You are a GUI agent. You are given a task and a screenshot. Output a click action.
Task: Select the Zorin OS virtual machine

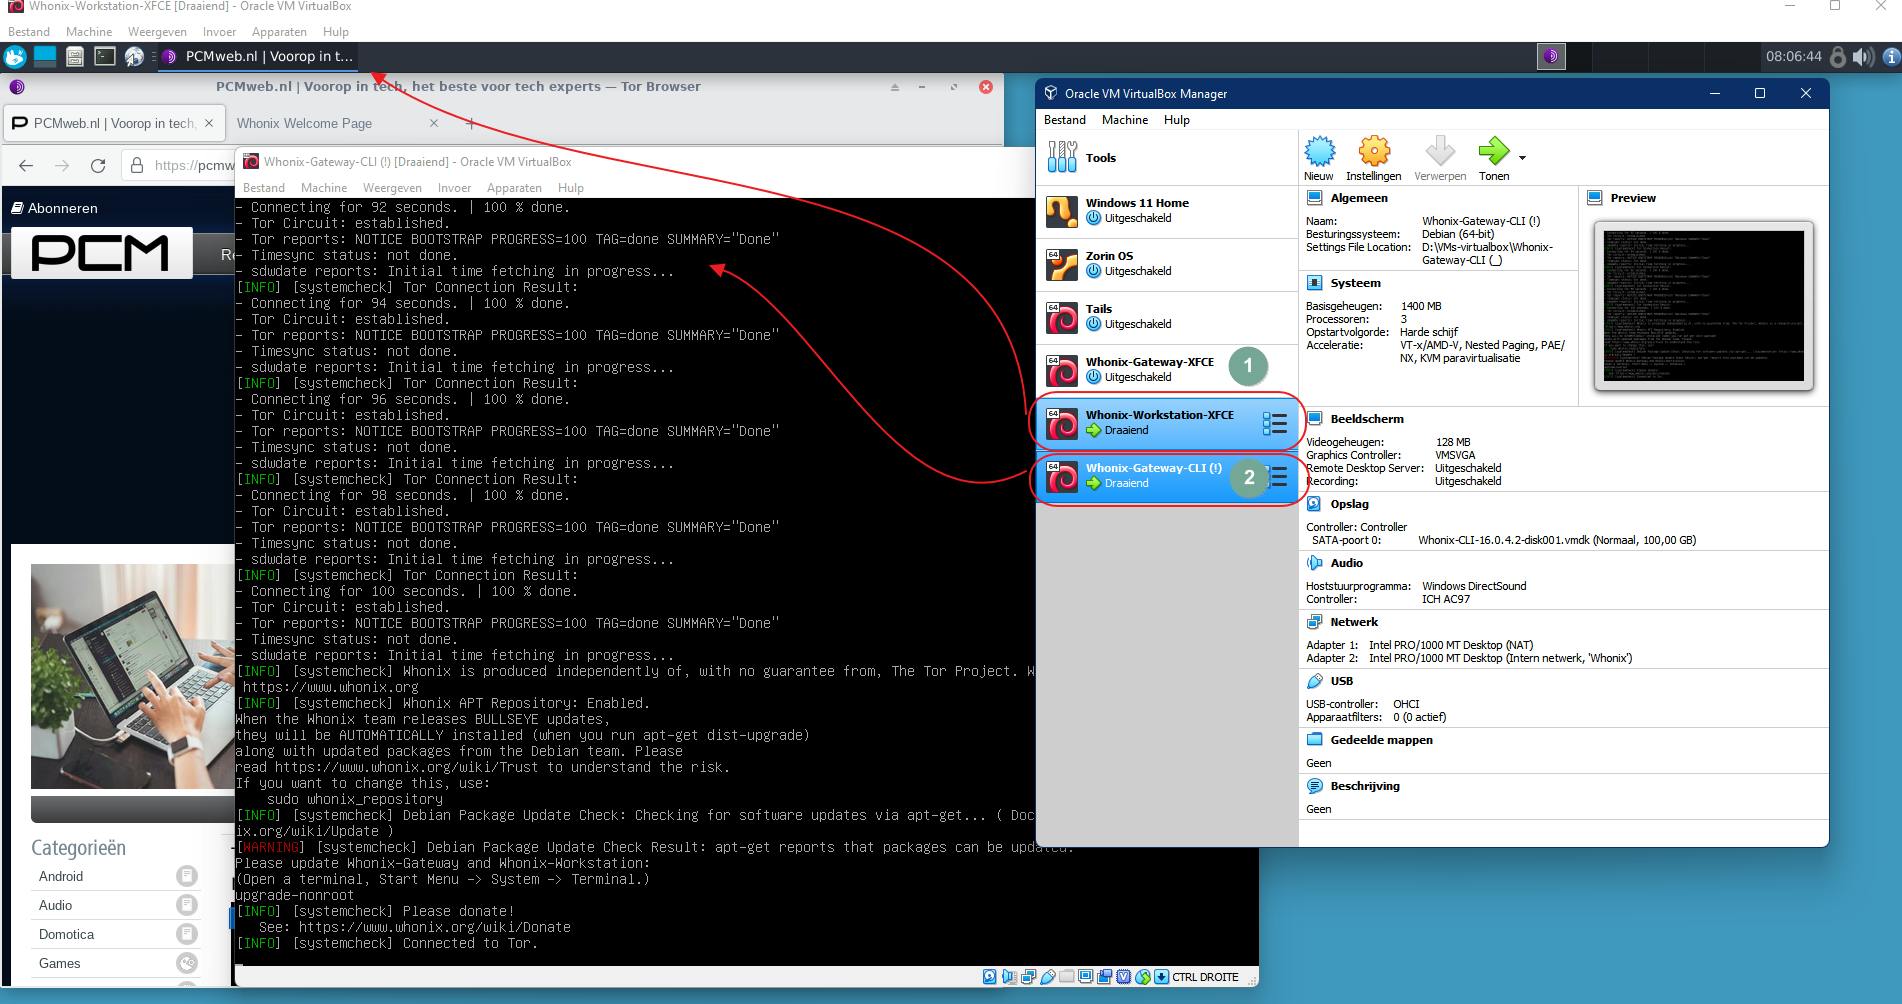[1166, 264]
